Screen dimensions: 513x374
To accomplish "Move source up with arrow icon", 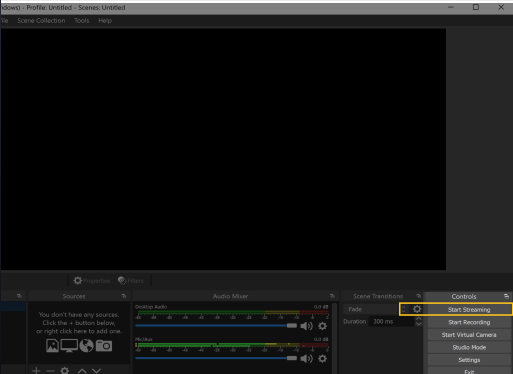I will tap(82, 371).
